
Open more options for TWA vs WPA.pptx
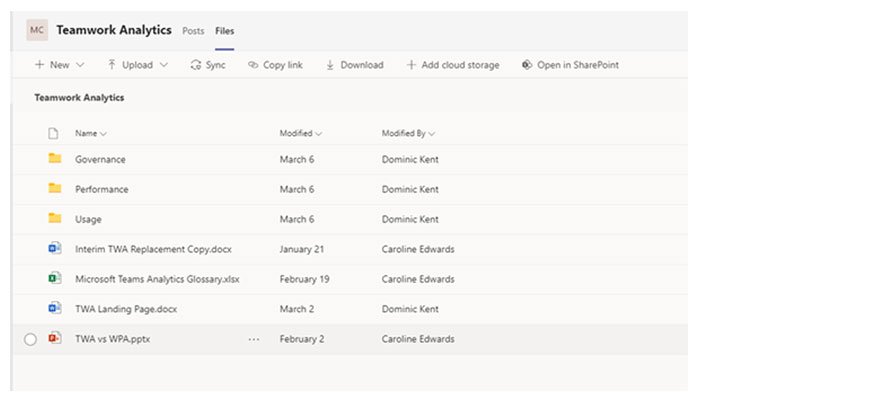tap(254, 339)
